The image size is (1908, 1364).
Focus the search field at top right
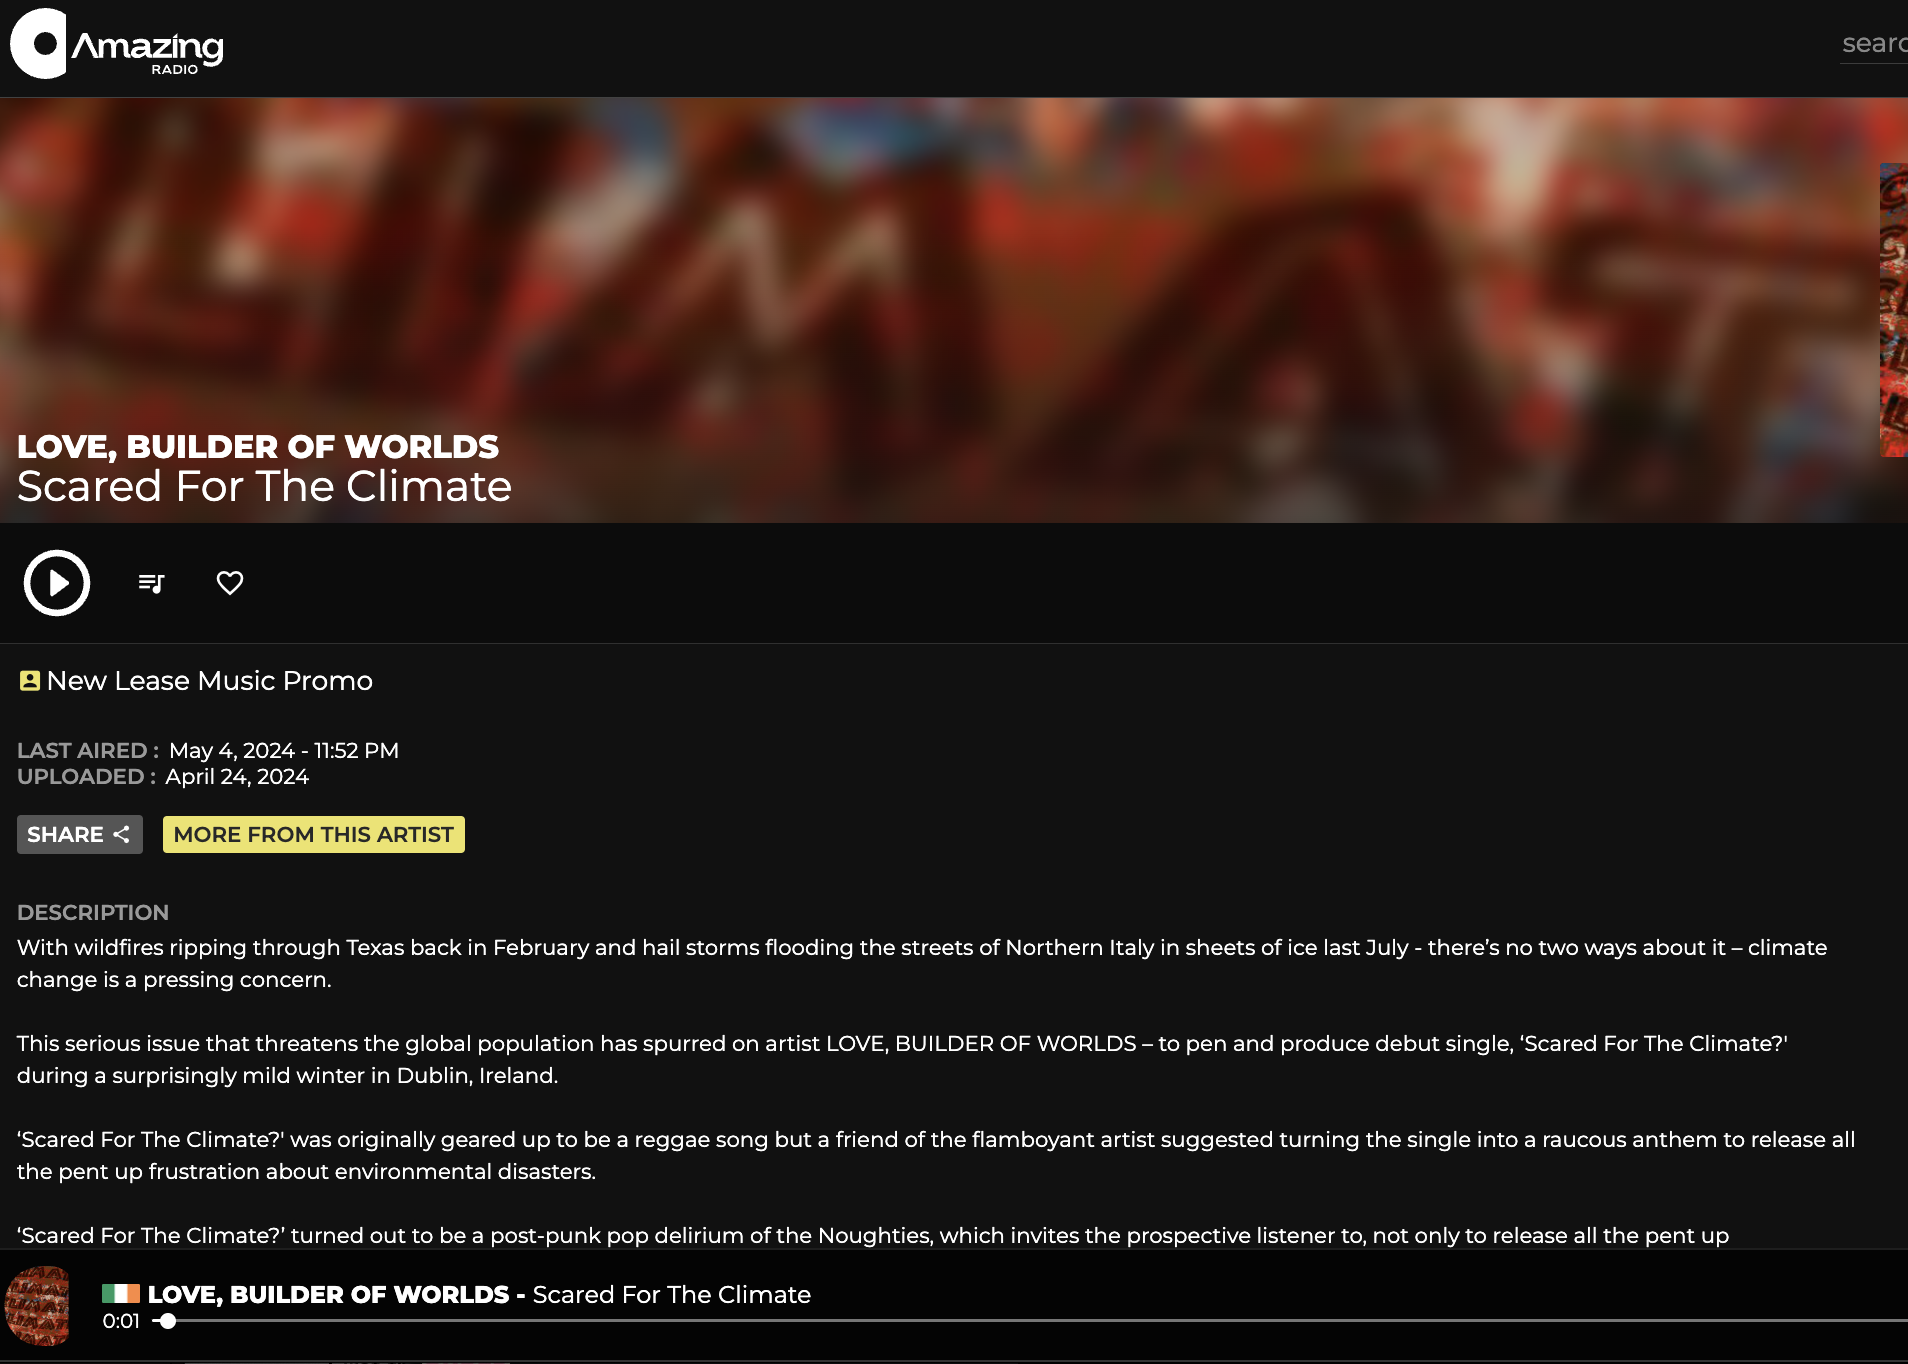(1874, 44)
